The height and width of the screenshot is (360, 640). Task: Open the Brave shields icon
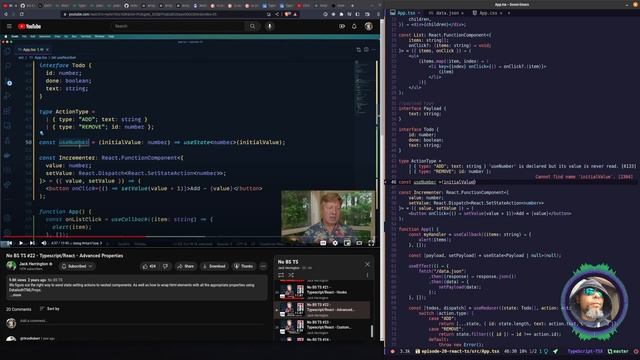pos(287,14)
